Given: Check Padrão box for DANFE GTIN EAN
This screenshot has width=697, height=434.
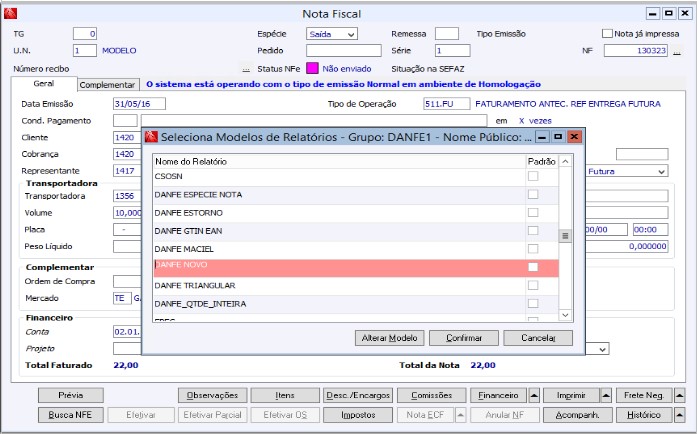Looking at the screenshot, I should pos(533,231).
